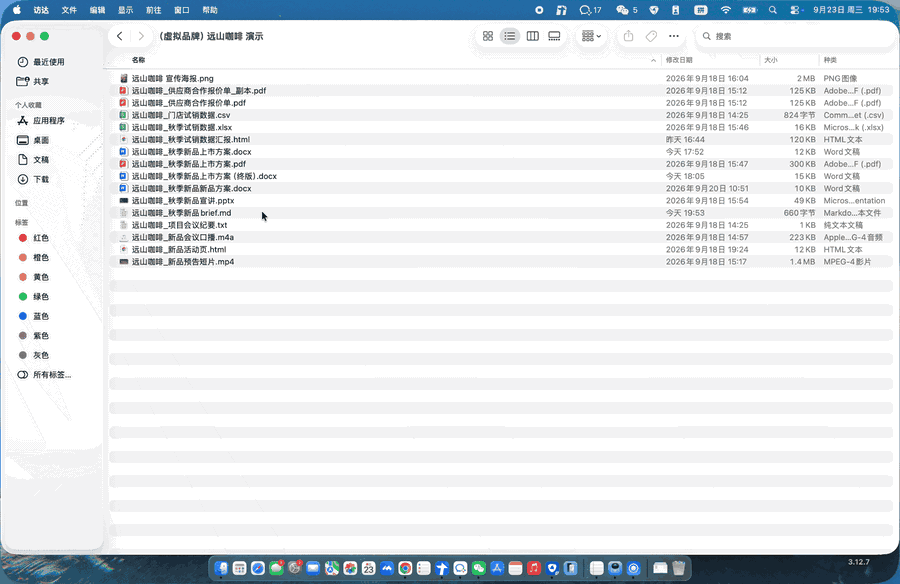Viewport: 900px width, 584px height.
Task: Open 桌面 in the sidebar
Action: tap(33, 140)
